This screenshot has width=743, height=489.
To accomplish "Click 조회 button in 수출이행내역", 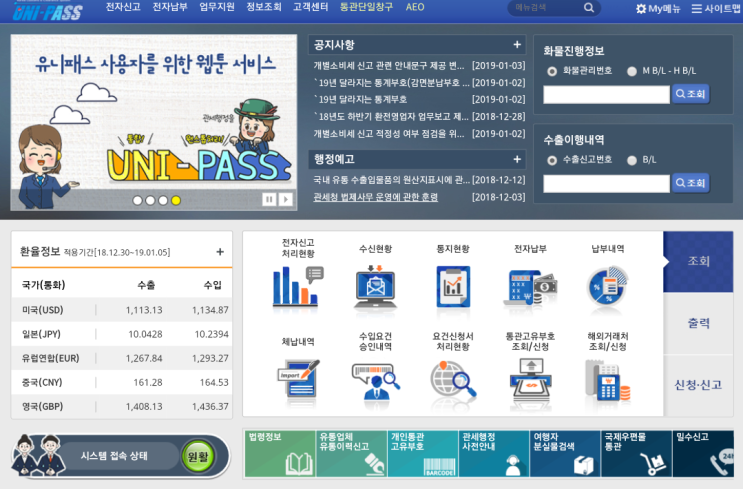I will pyautogui.click(x=690, y=183).
